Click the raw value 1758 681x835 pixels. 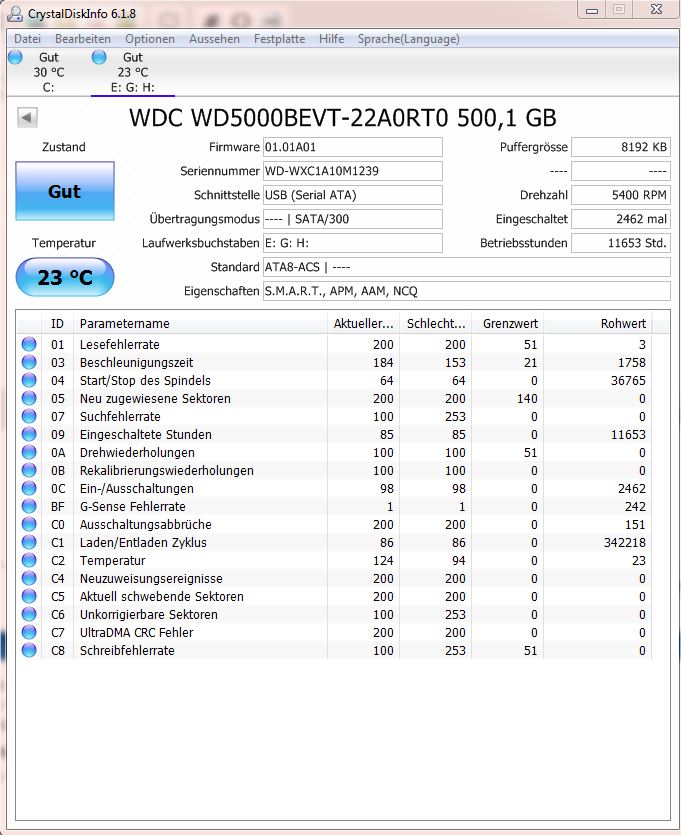[631, 363]
